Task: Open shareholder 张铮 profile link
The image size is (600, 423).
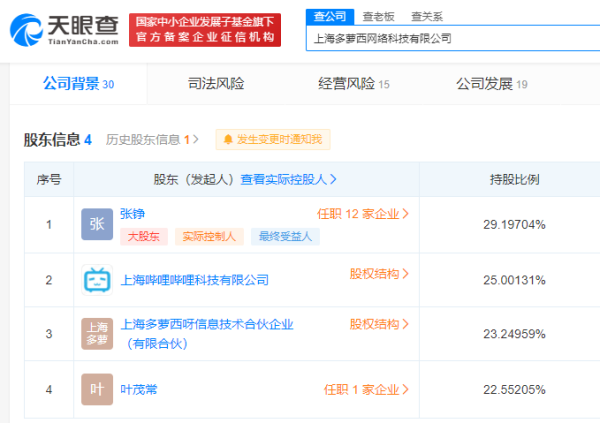Action: (132, 214)
